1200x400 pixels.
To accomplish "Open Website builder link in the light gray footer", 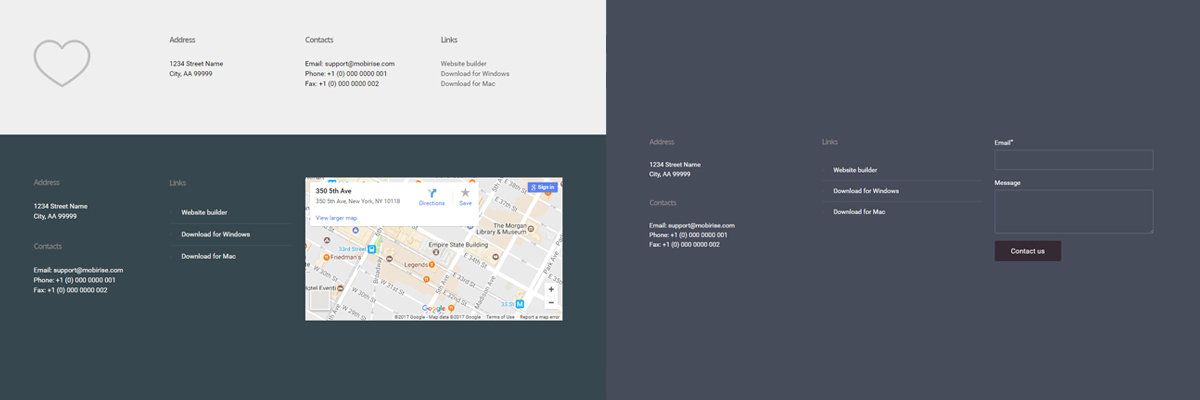I will [x=463, y=63].
